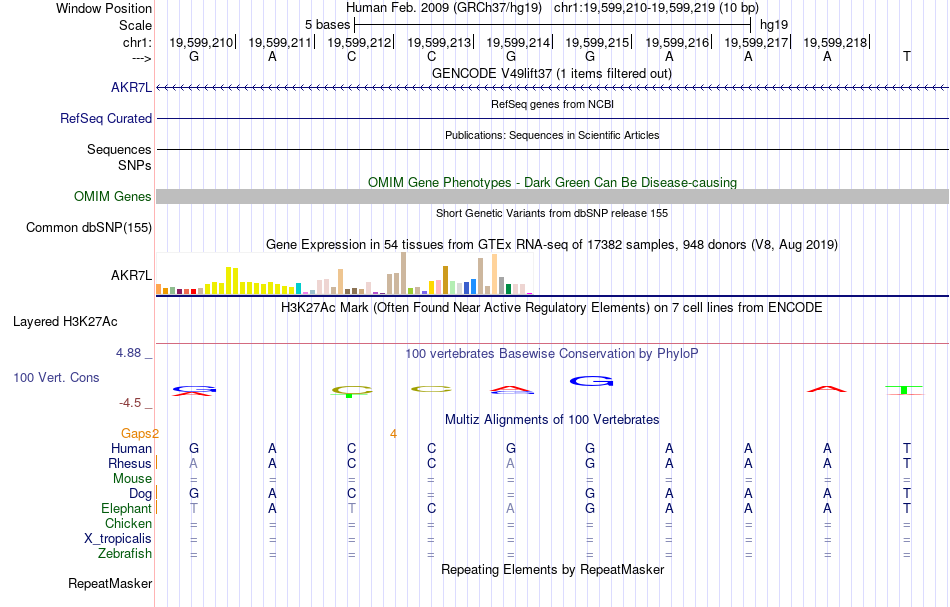Click the Chicken species row label
950x607 pixels.
coord(128,524)
